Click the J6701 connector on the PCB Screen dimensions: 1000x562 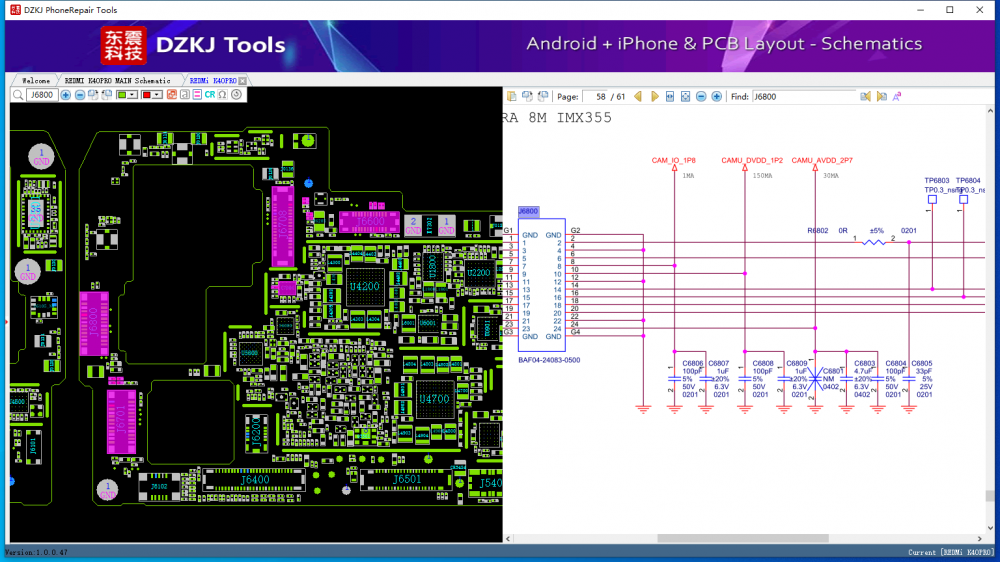click(122, 421)
